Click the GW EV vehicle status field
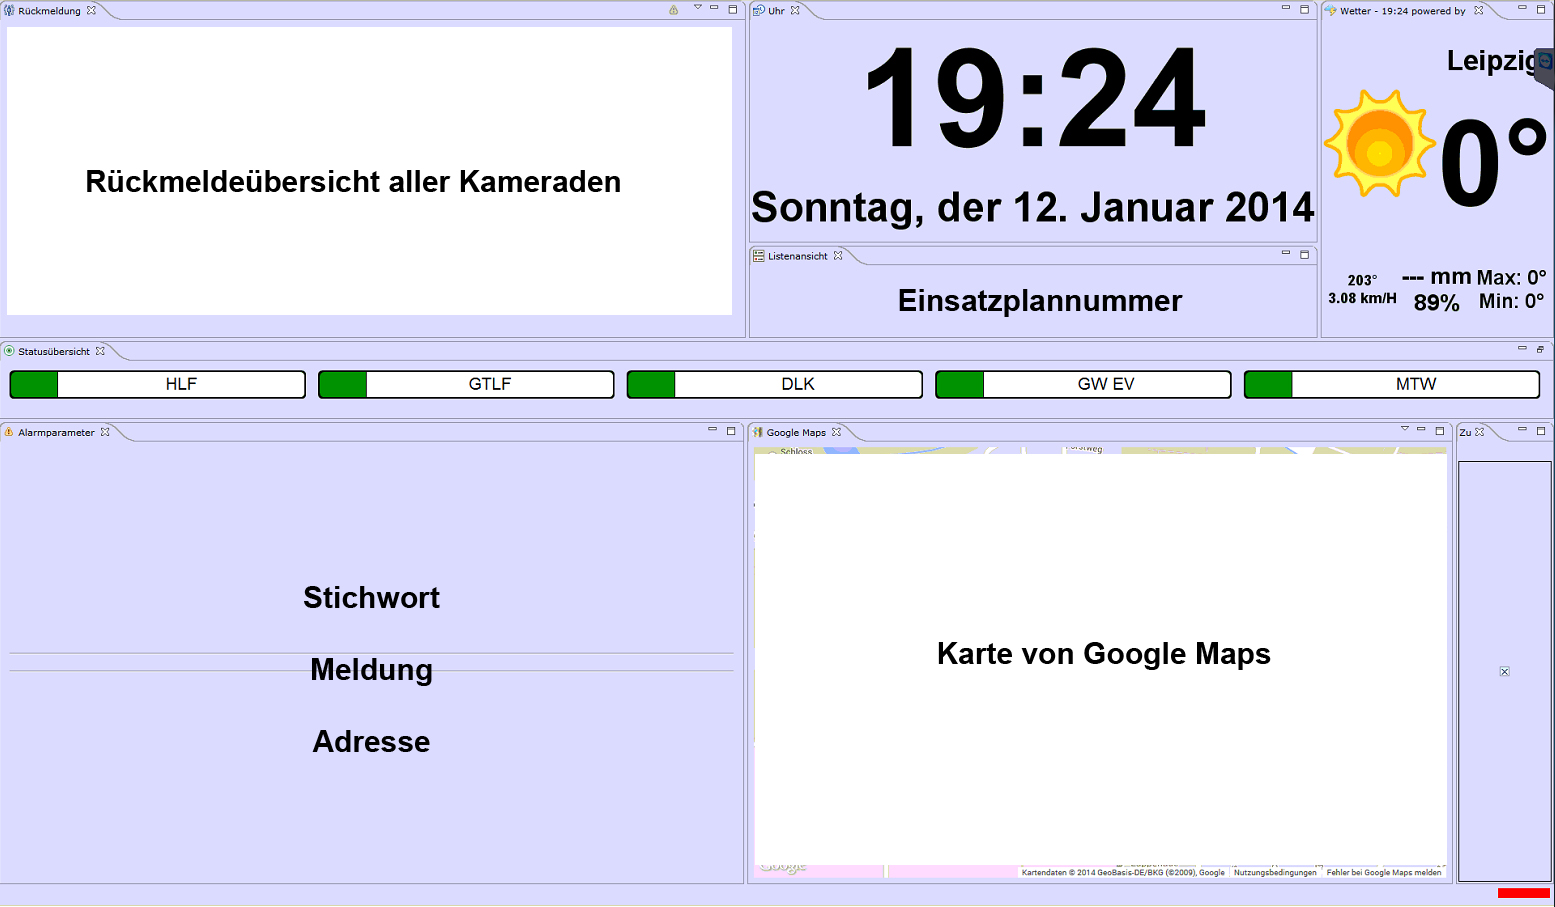This screenshot has width=1555, height=907. 1106,384
